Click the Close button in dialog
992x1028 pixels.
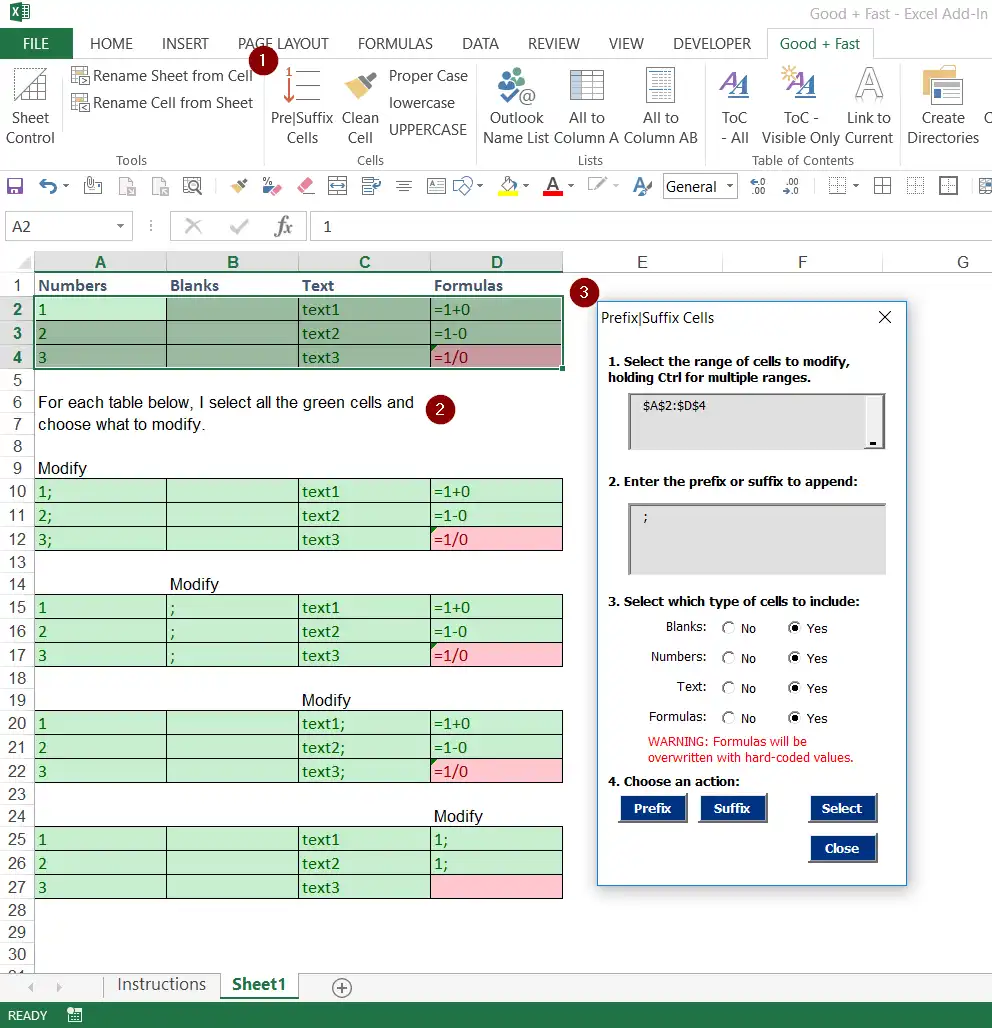842,848
